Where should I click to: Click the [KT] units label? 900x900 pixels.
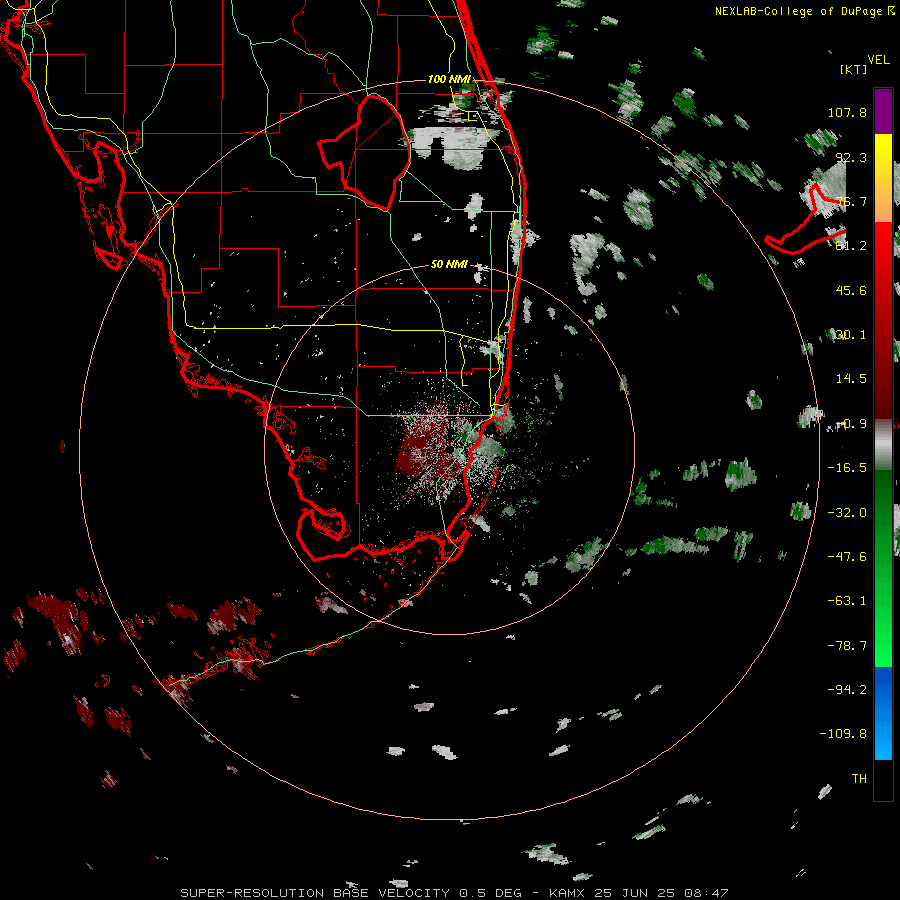(854, 69)
